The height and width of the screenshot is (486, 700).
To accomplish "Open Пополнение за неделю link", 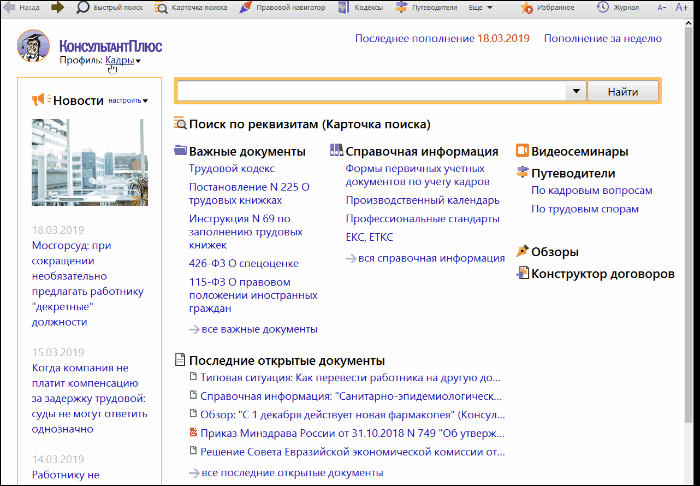I will (x=603, y=38).
